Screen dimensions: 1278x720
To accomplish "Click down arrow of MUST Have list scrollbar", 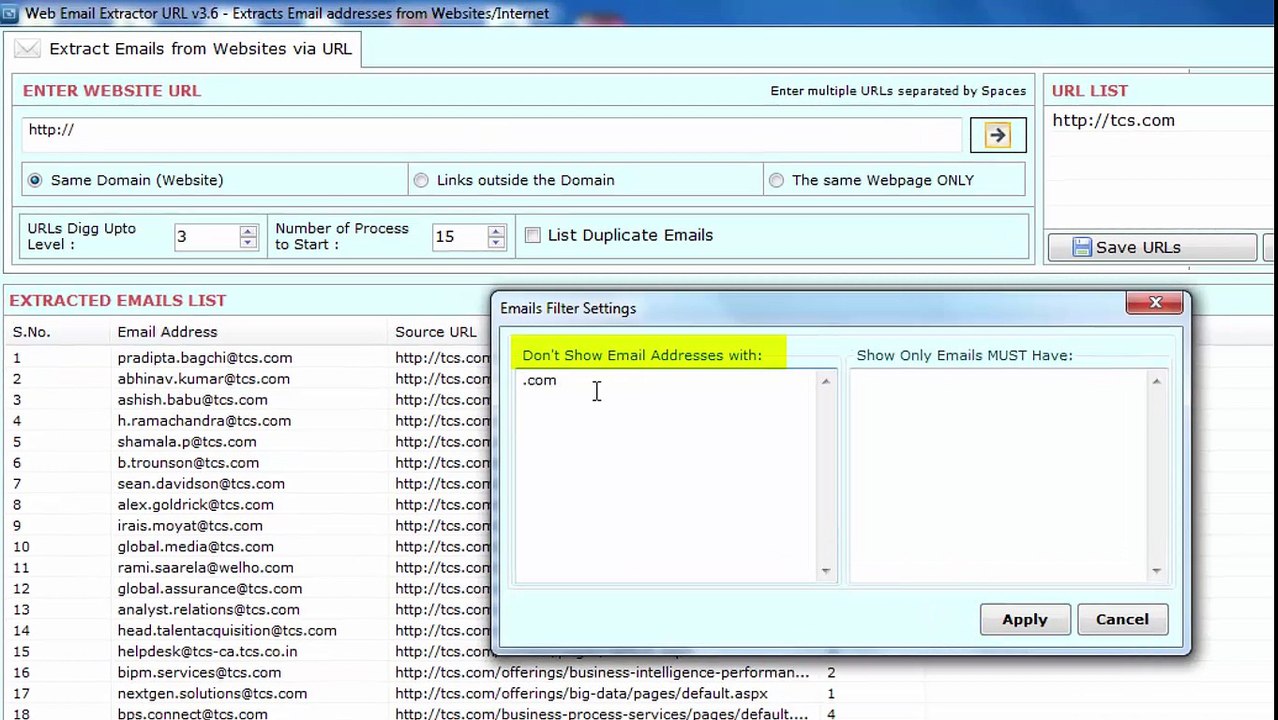I will tap(1156, 571).
